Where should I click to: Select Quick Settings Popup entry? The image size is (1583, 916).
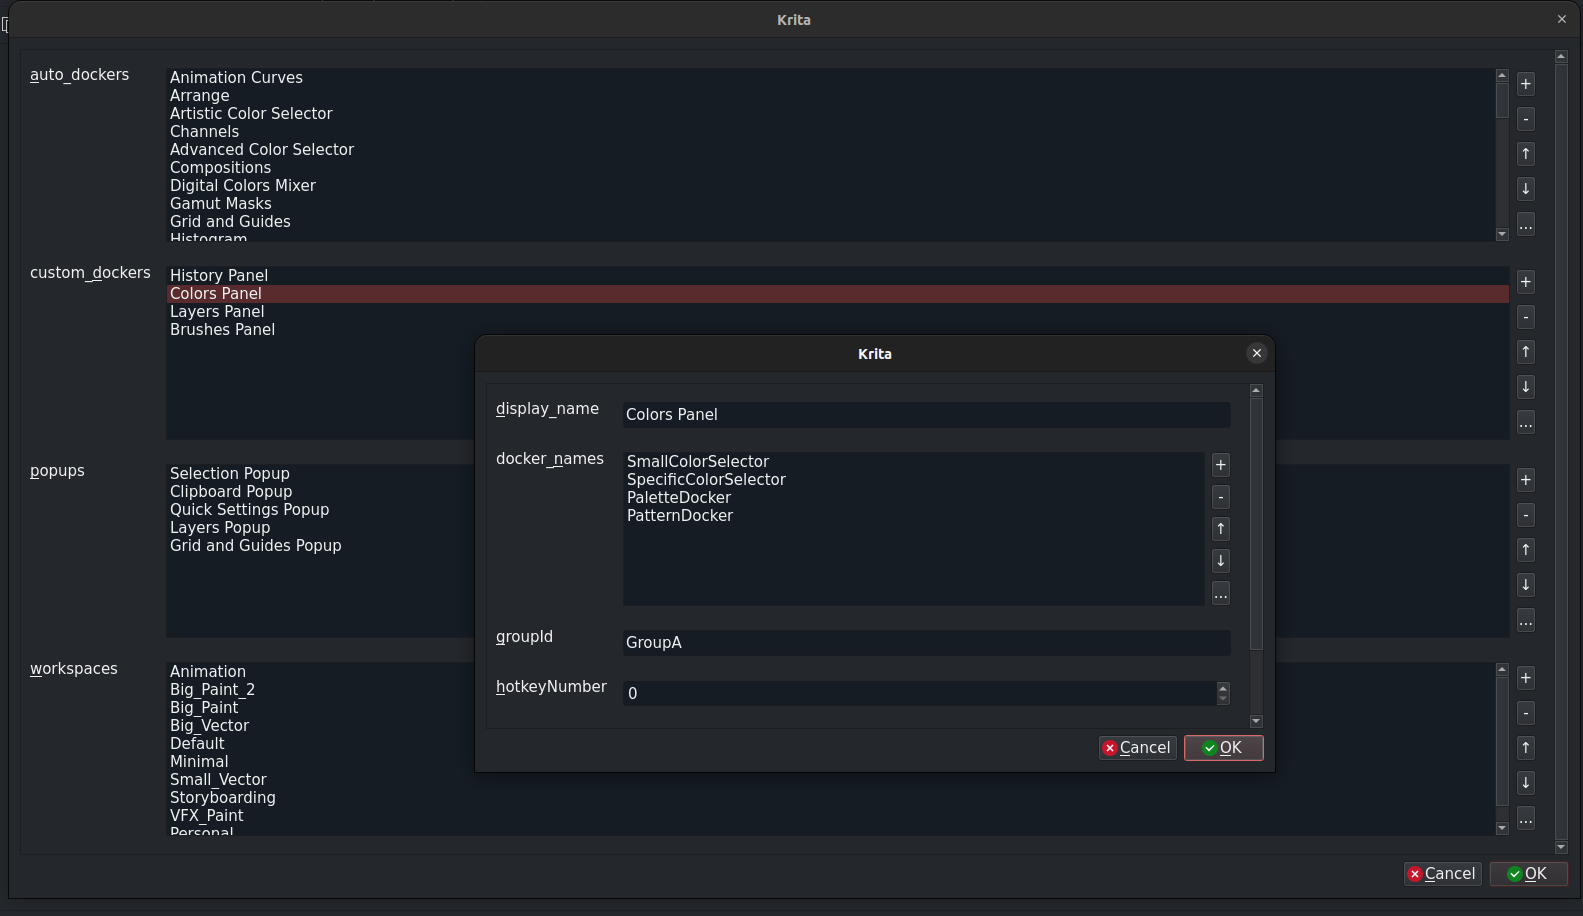coord(249,510)
